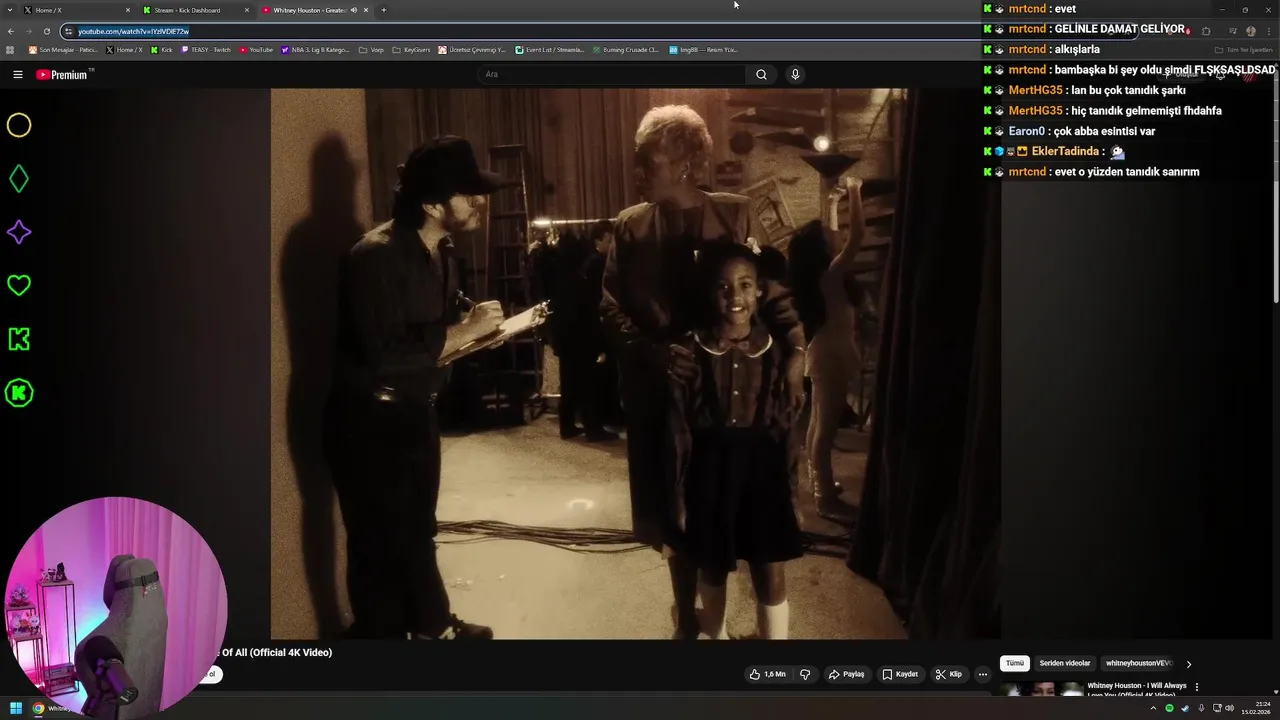Open Burning Crusade bookmark

tap(625, 49)
